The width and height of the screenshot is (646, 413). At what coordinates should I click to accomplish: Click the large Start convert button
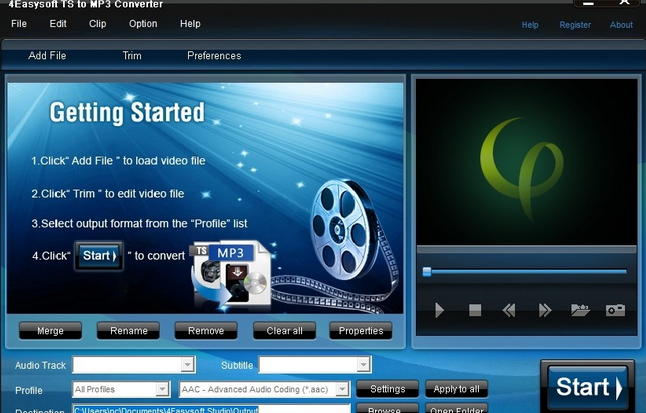pyautogui.click(x=588, y=387)
